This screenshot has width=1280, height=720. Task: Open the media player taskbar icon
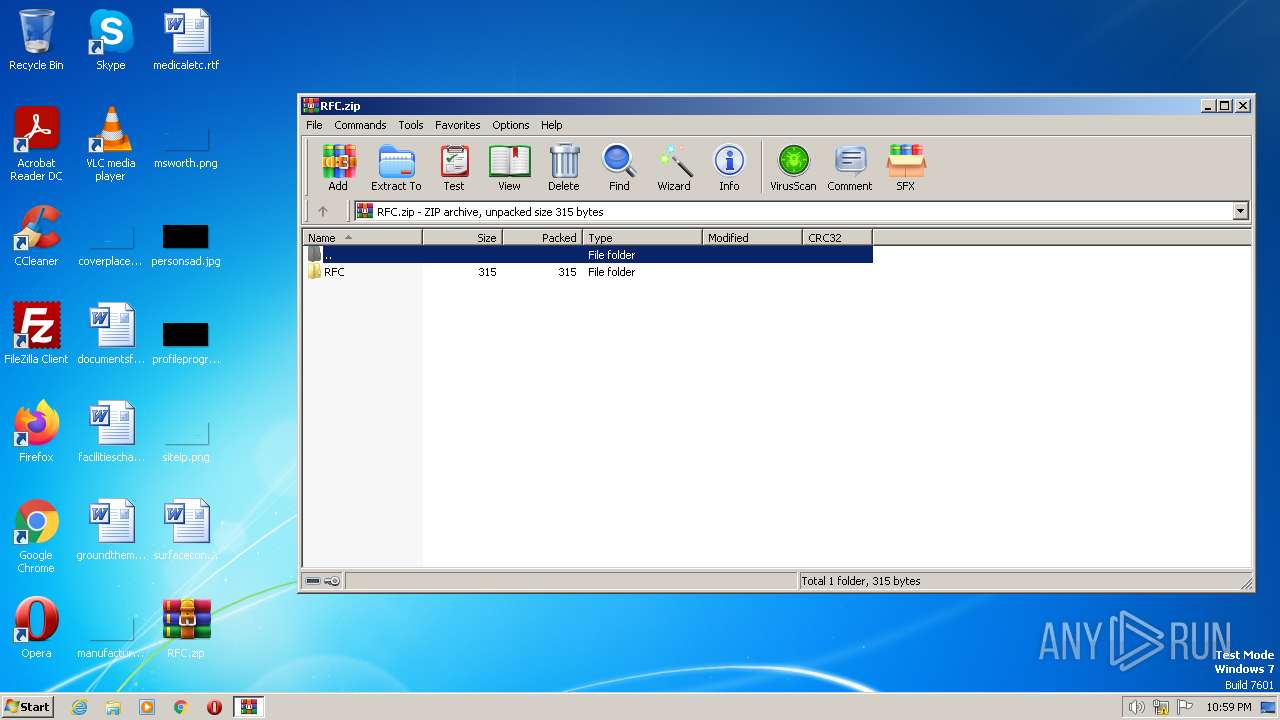click(x=147, y=707)
